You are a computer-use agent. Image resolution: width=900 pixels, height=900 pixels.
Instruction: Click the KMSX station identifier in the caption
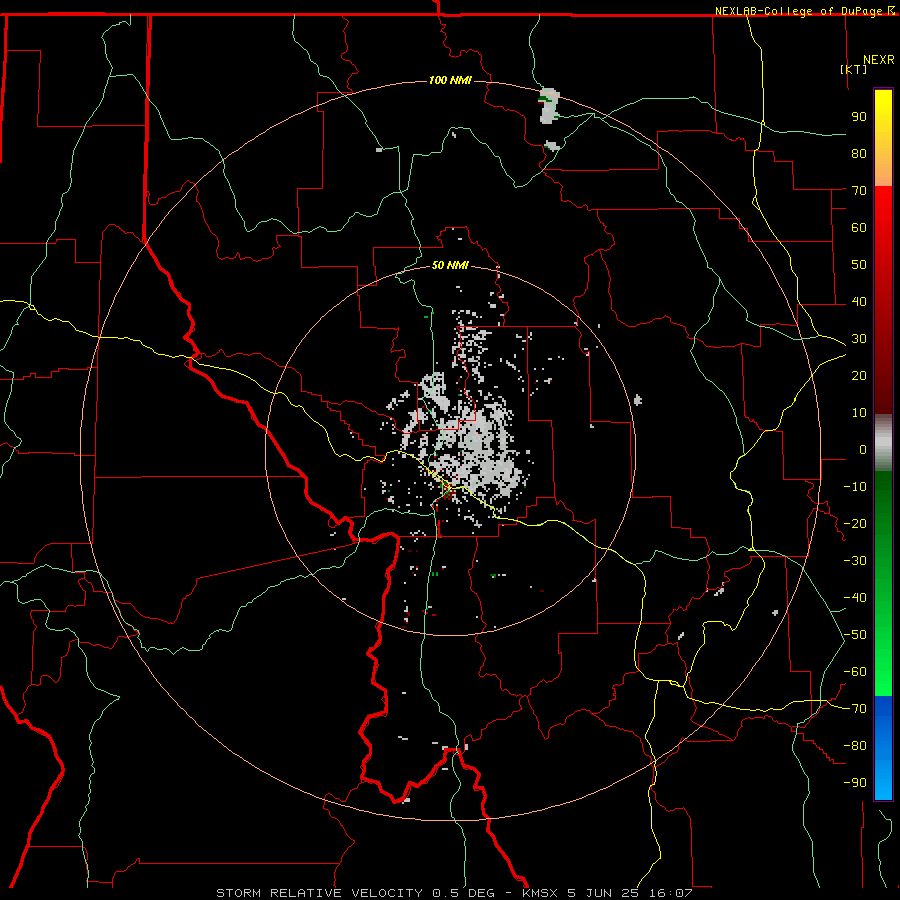click(x=541, y=893)
